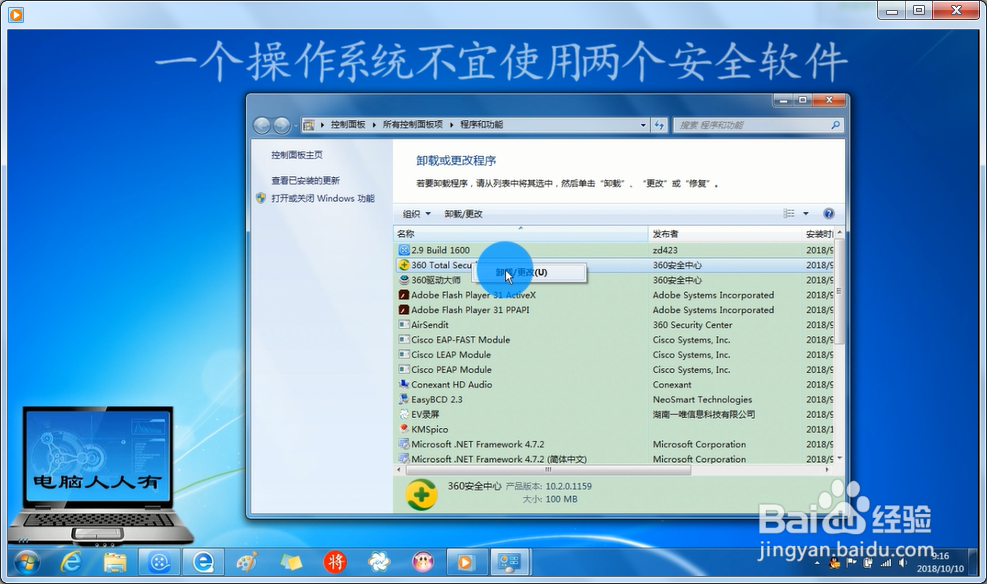
Task: Click the program list horizontal scrollbar
Action: click(548, 469)
